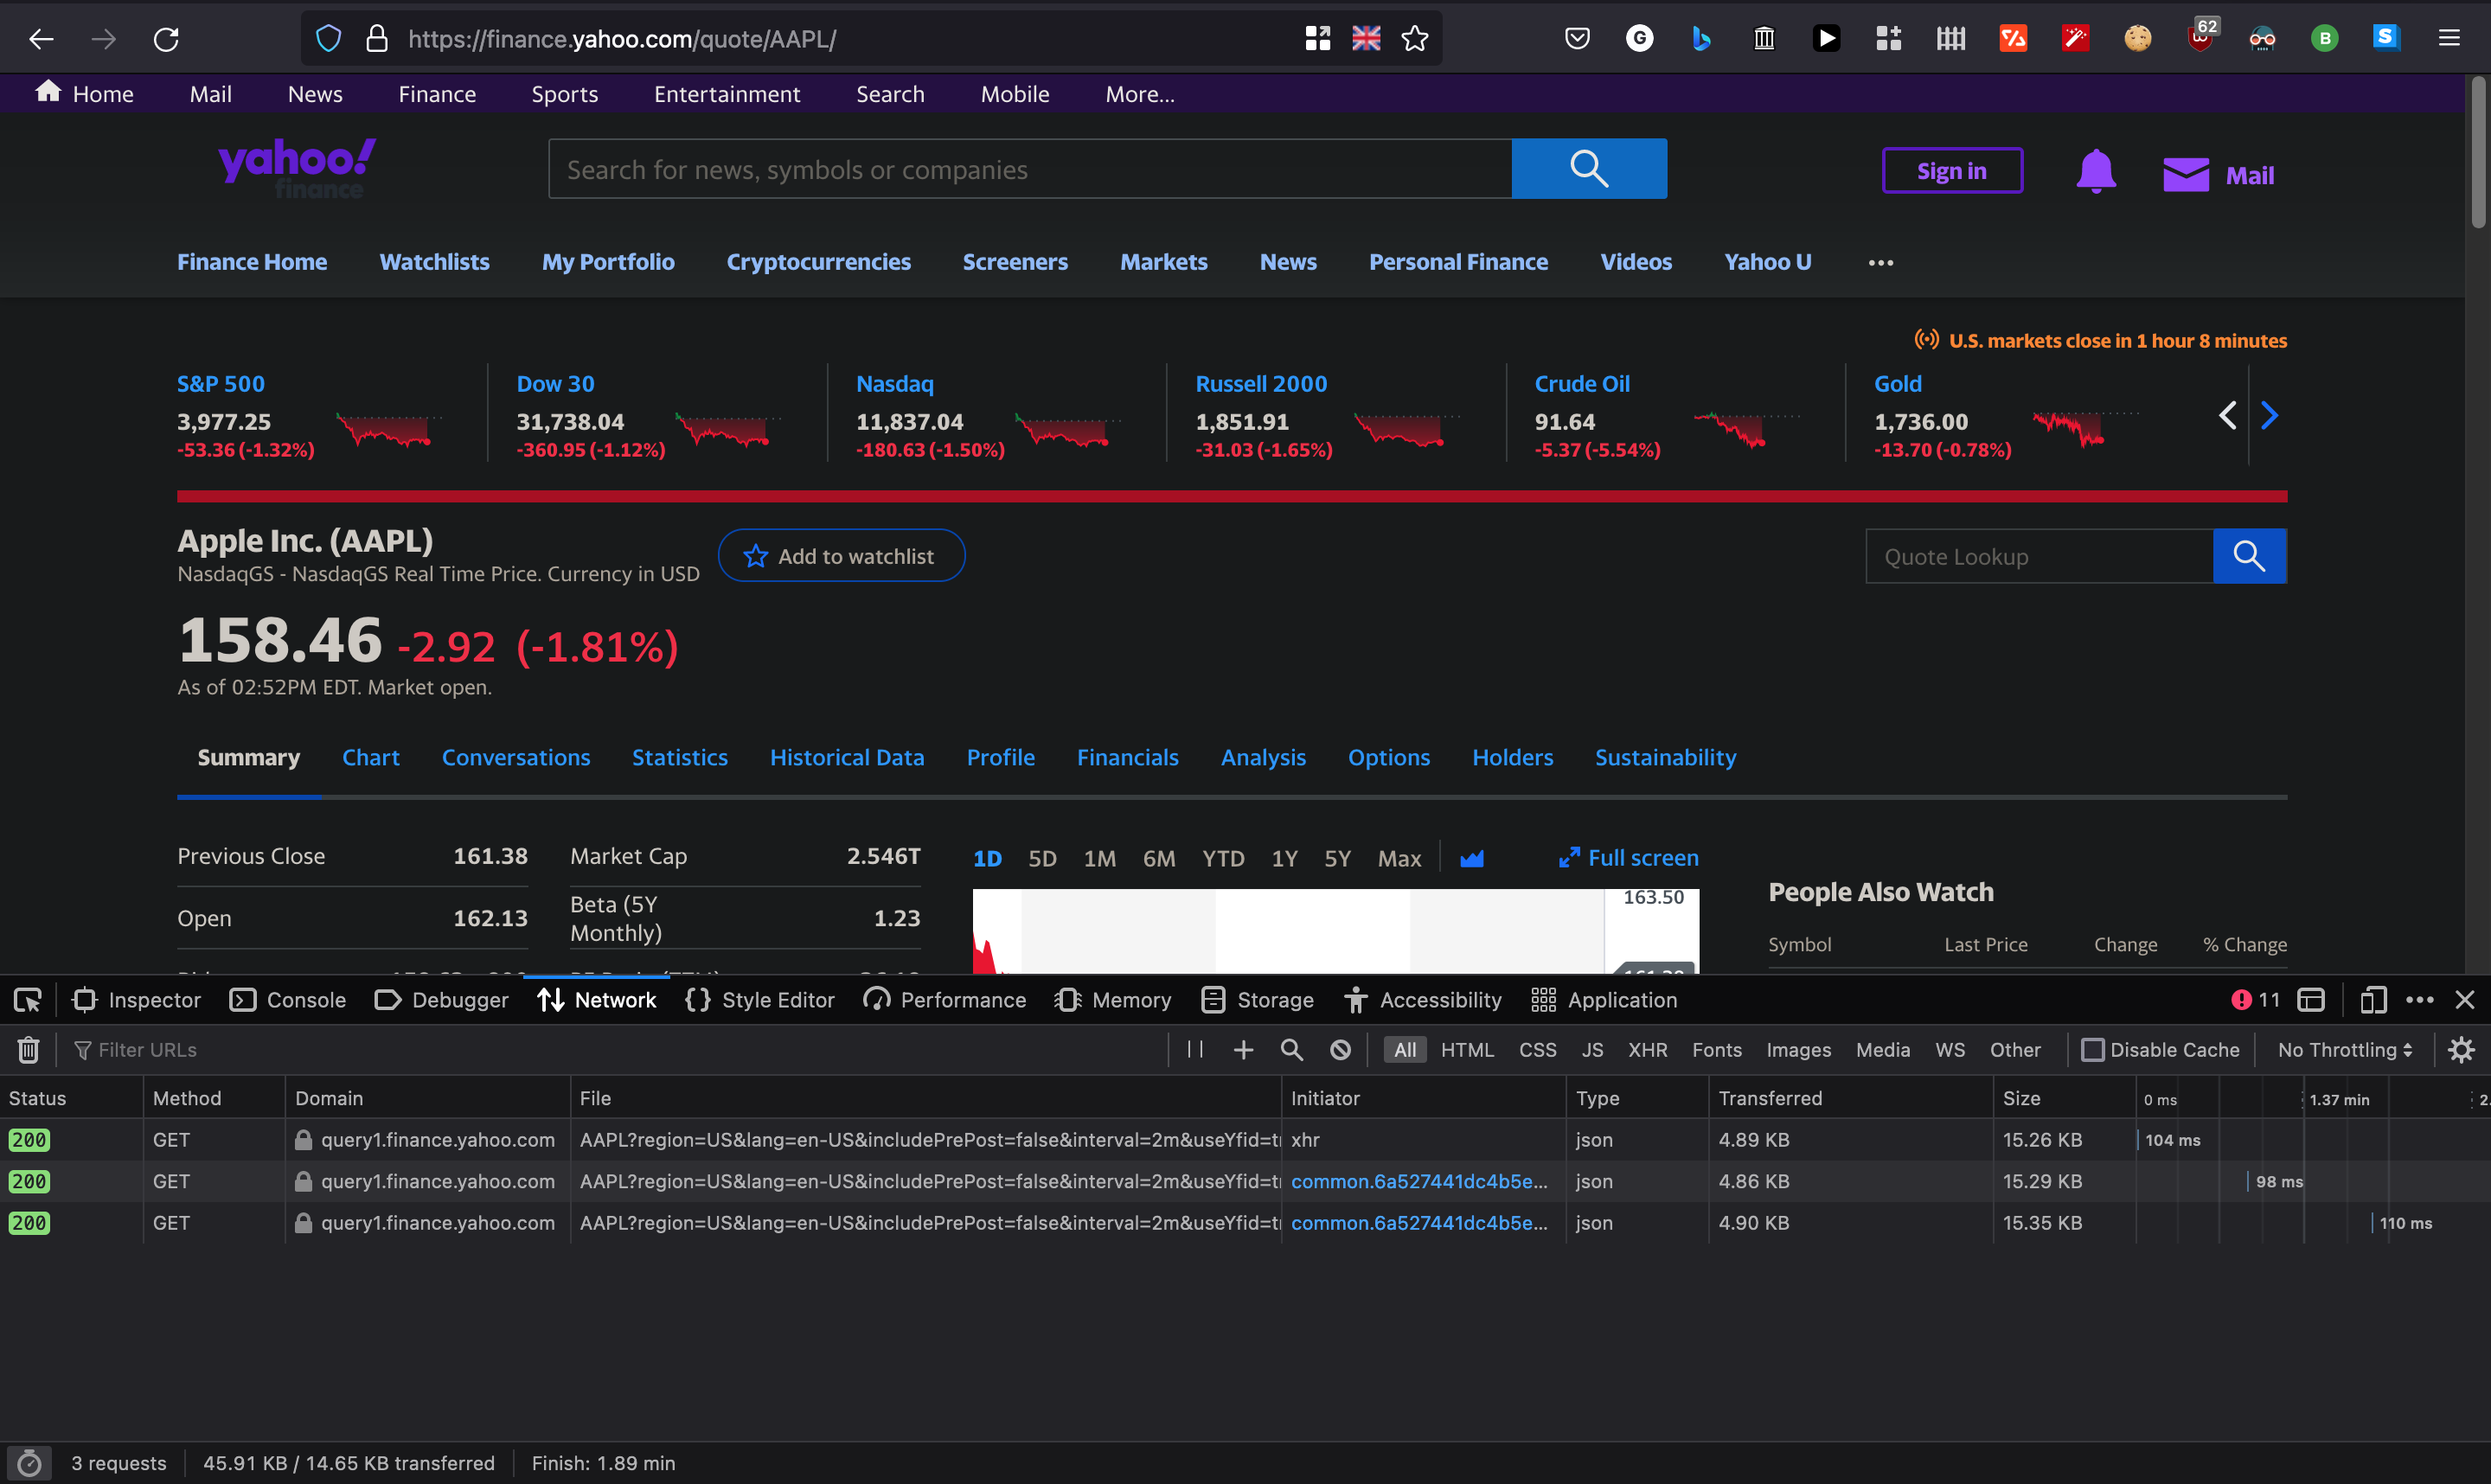Open the Personal Finance navigation menu
Viewport: 2491px width, 1484px height.
point(1458,262)
